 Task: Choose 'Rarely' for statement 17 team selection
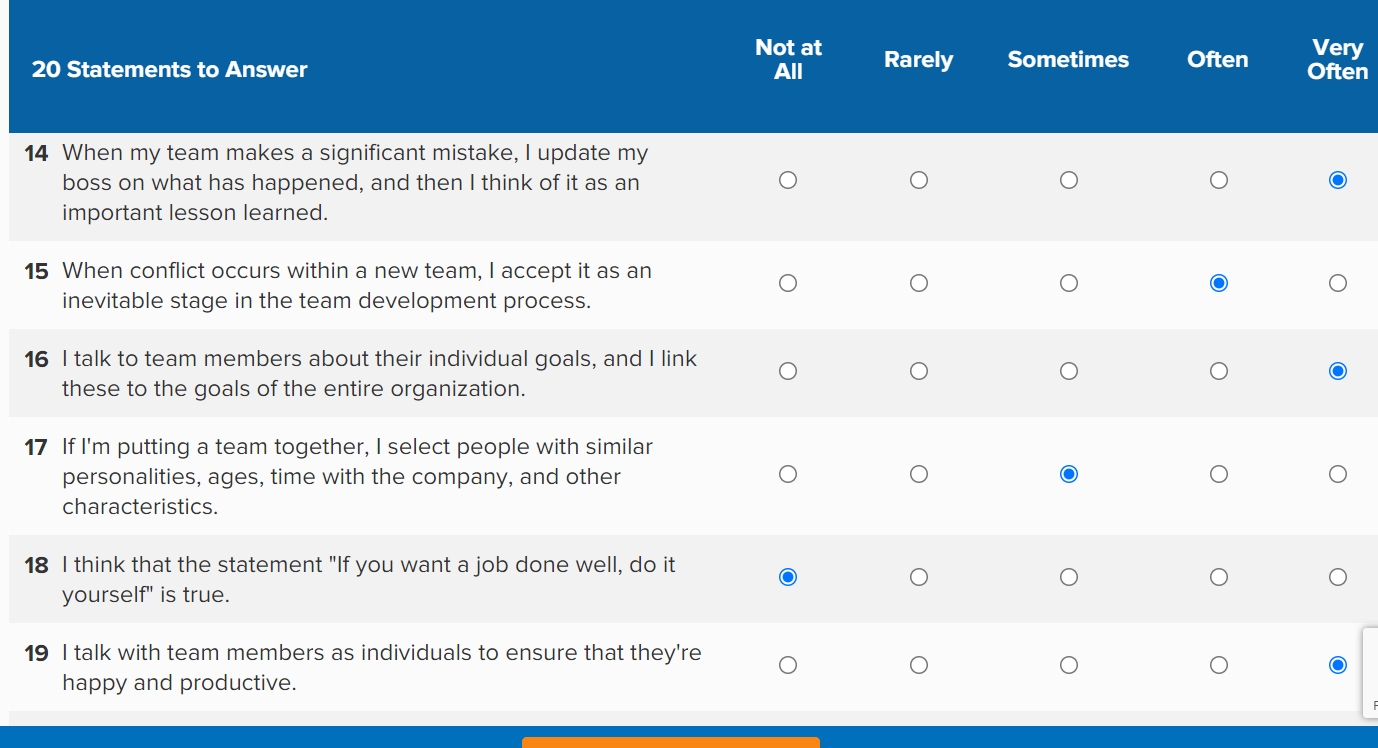point(919,474)
